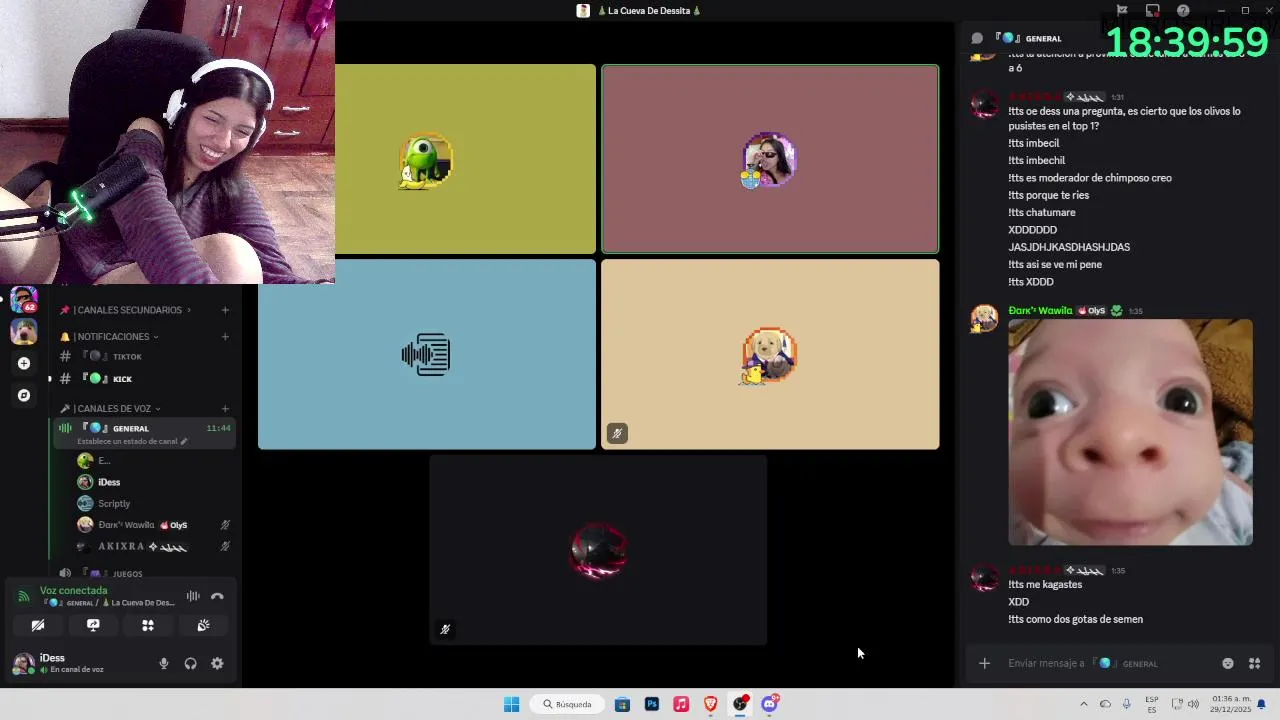Image resolution: width=1280 pixels, height=720 pixels.
Task: Turn on camera in voice panel
Action: click(38, 625)
